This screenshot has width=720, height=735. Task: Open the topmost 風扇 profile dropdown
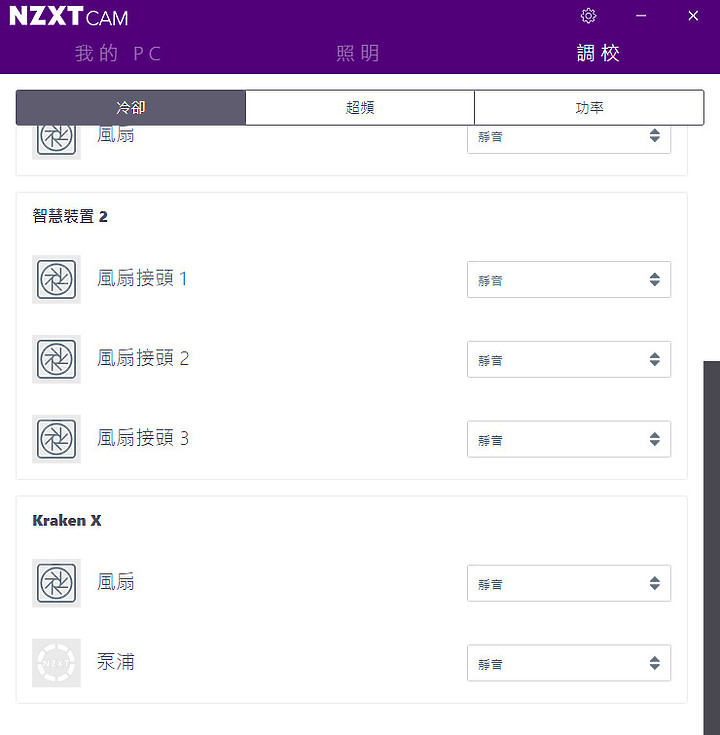click(569, 139)
